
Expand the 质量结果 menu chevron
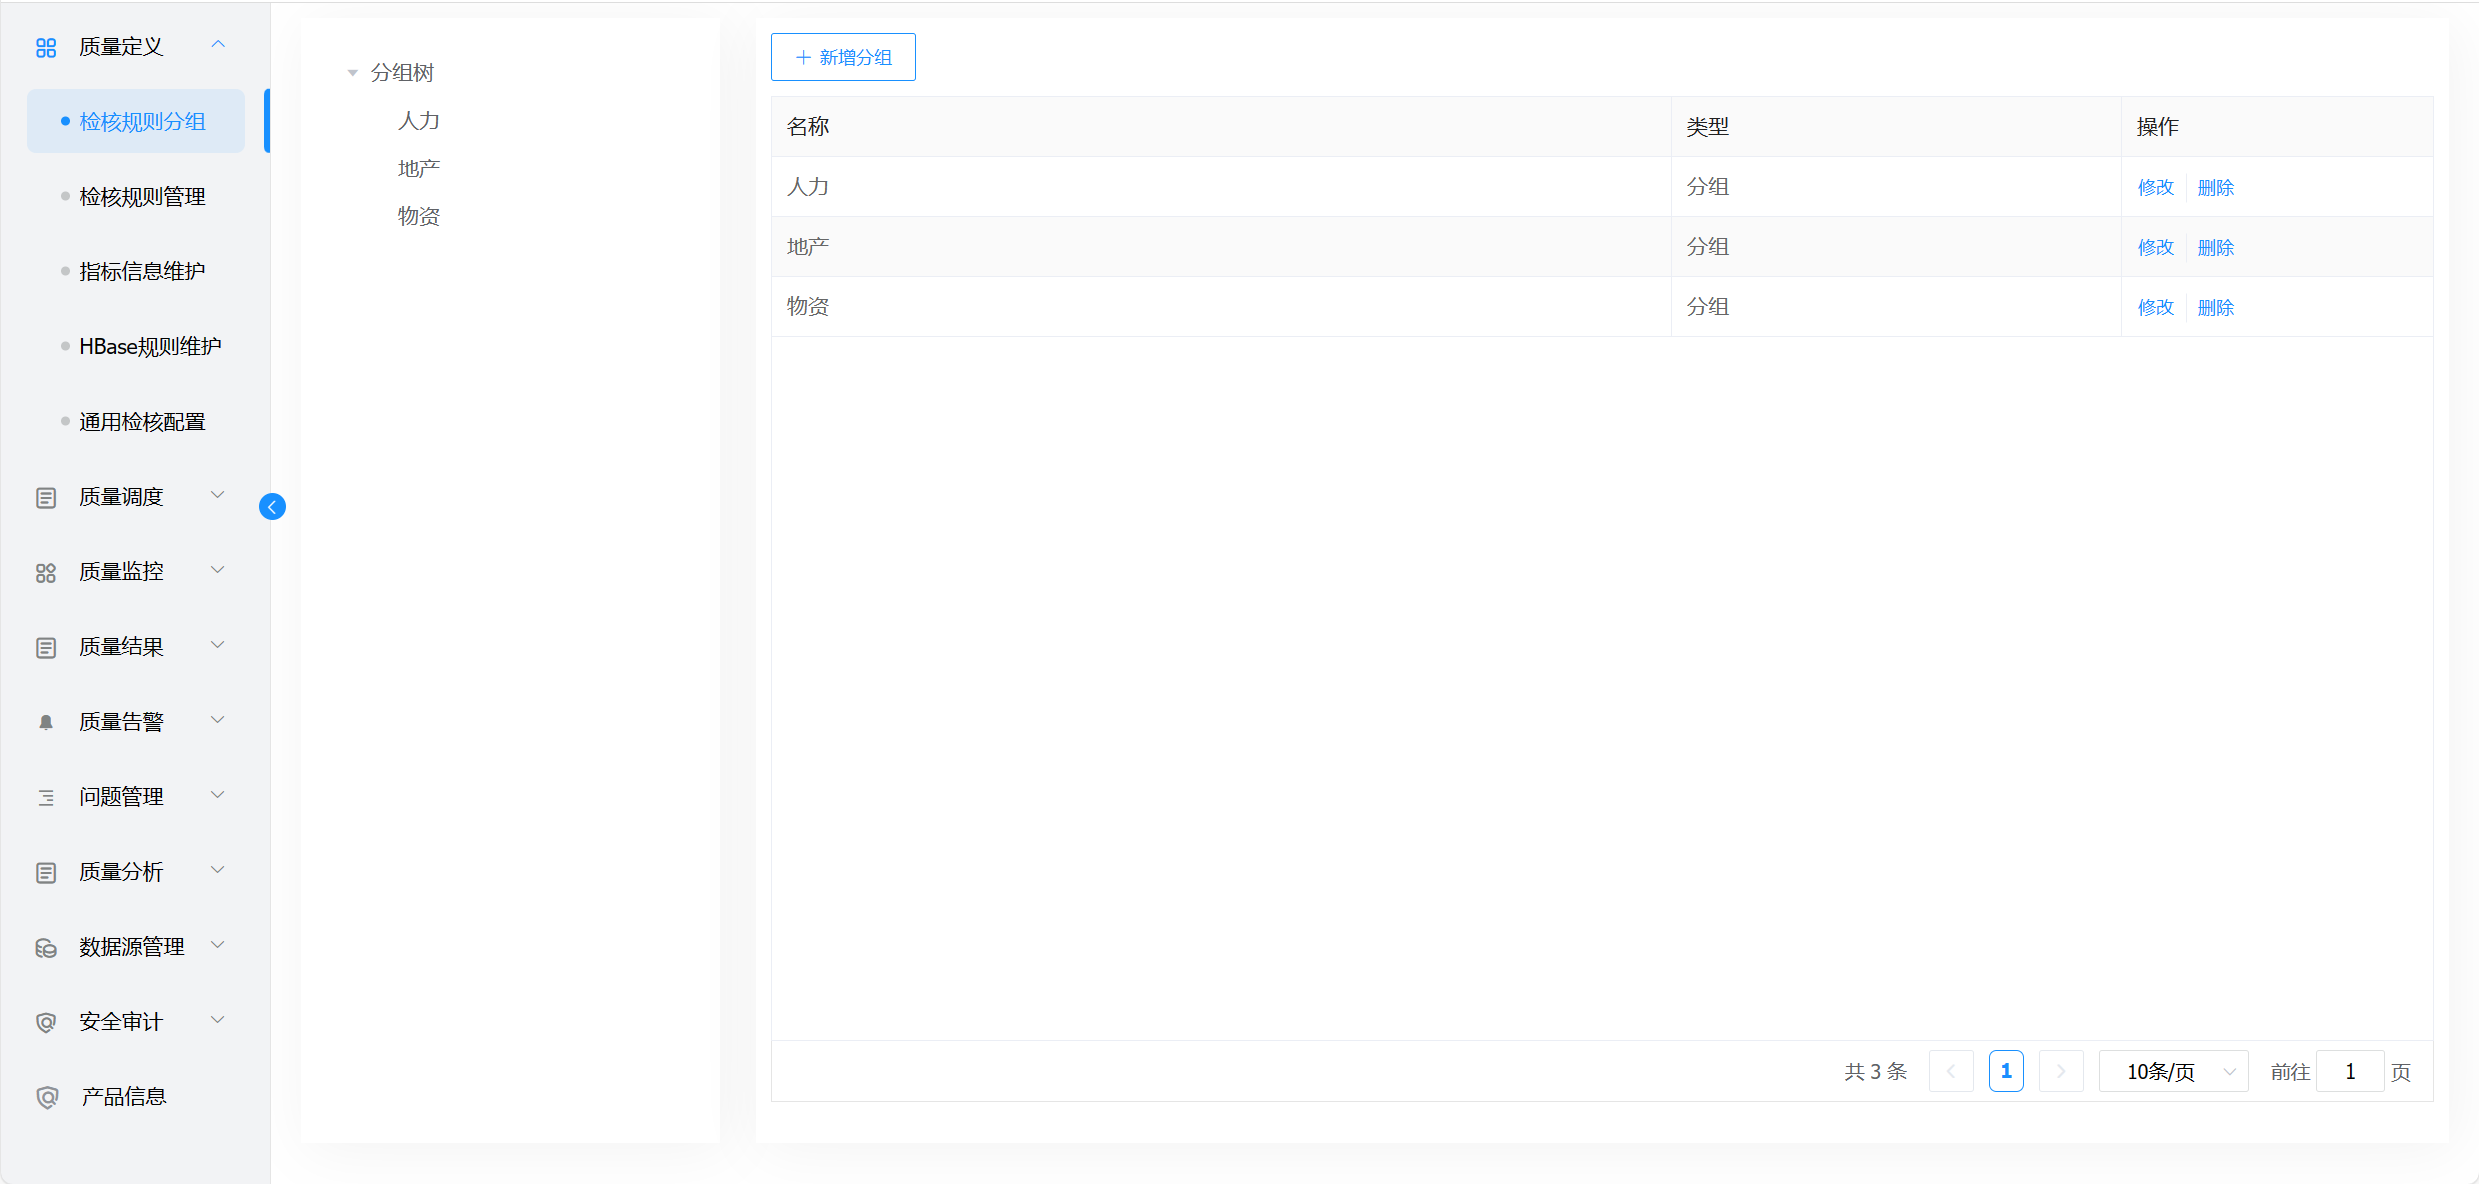coord(217,646)
